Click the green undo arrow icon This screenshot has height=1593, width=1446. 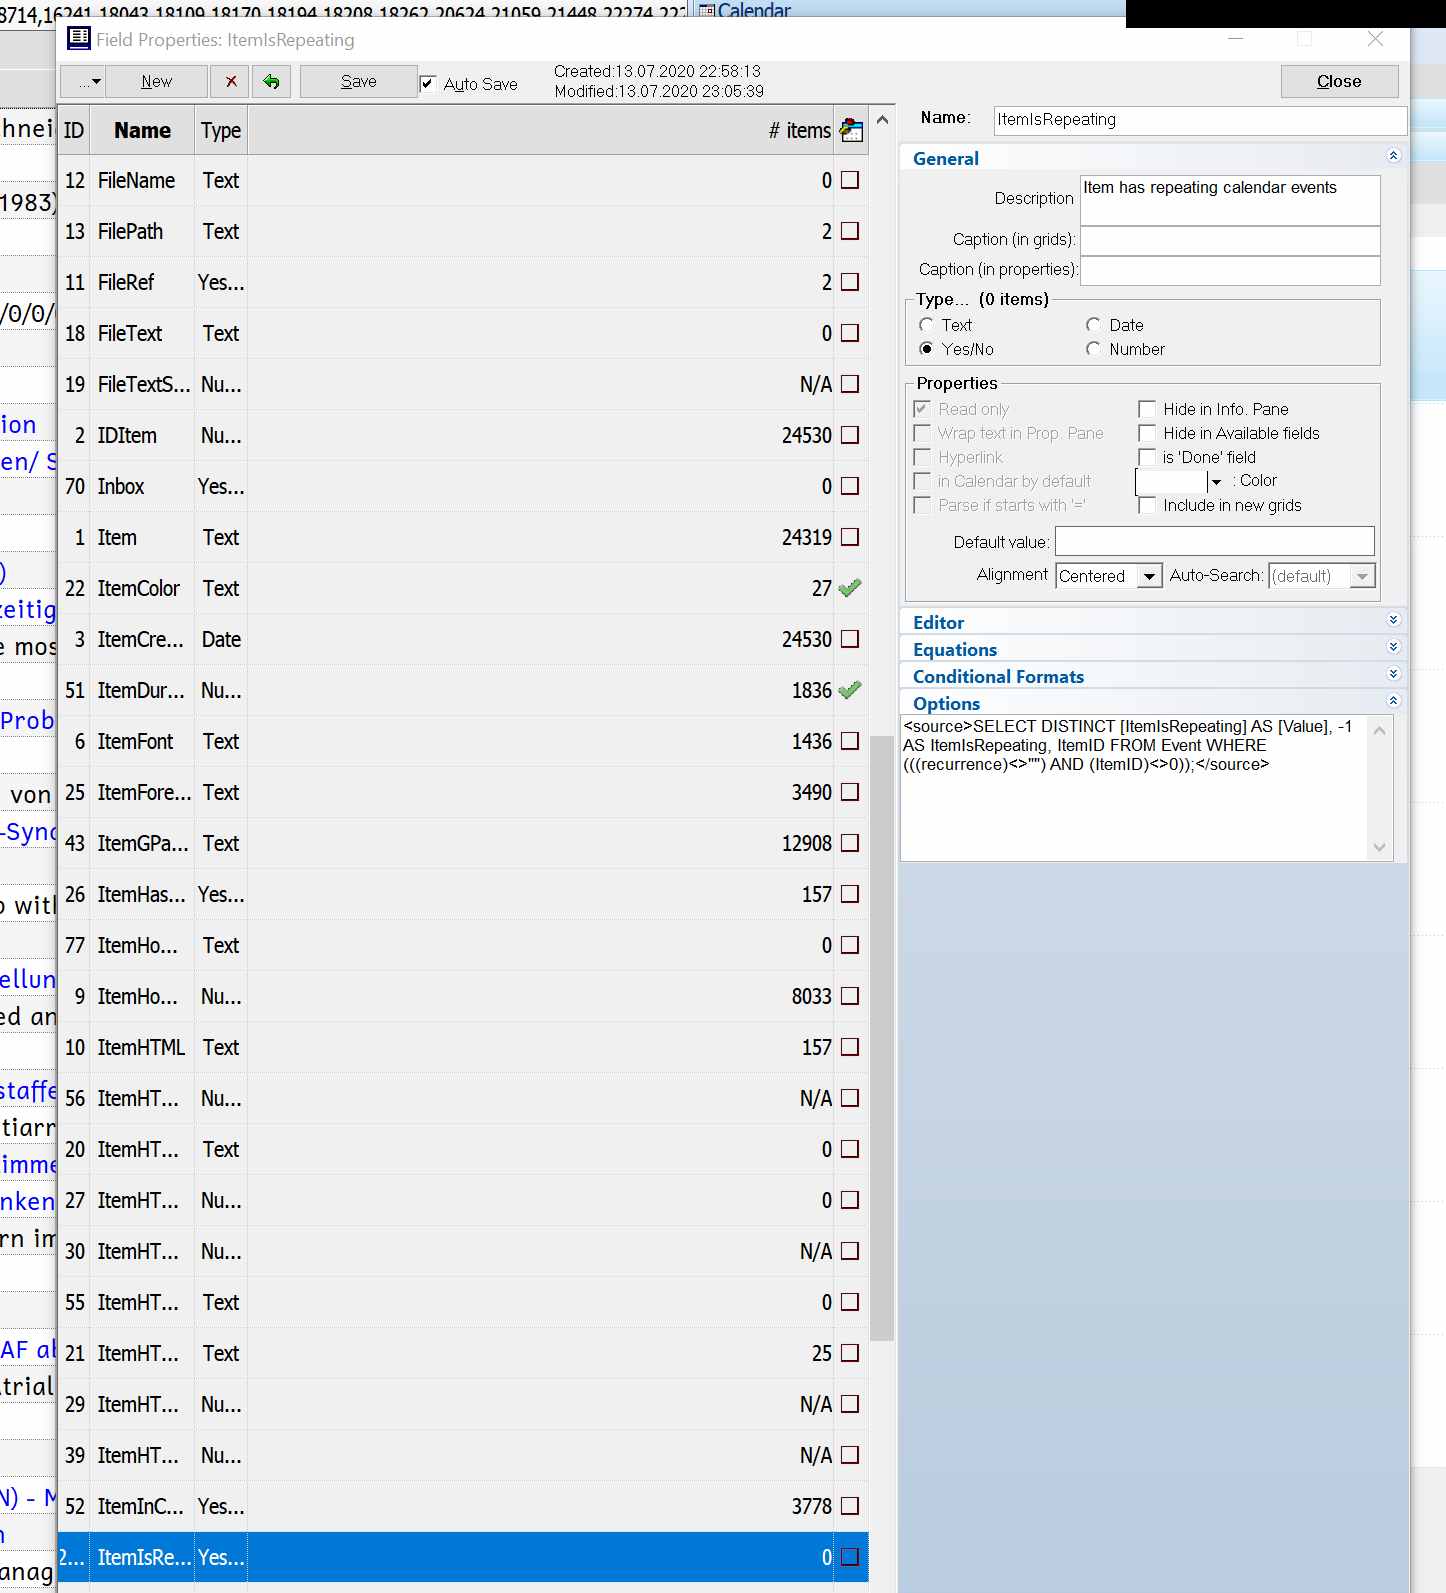271,82
